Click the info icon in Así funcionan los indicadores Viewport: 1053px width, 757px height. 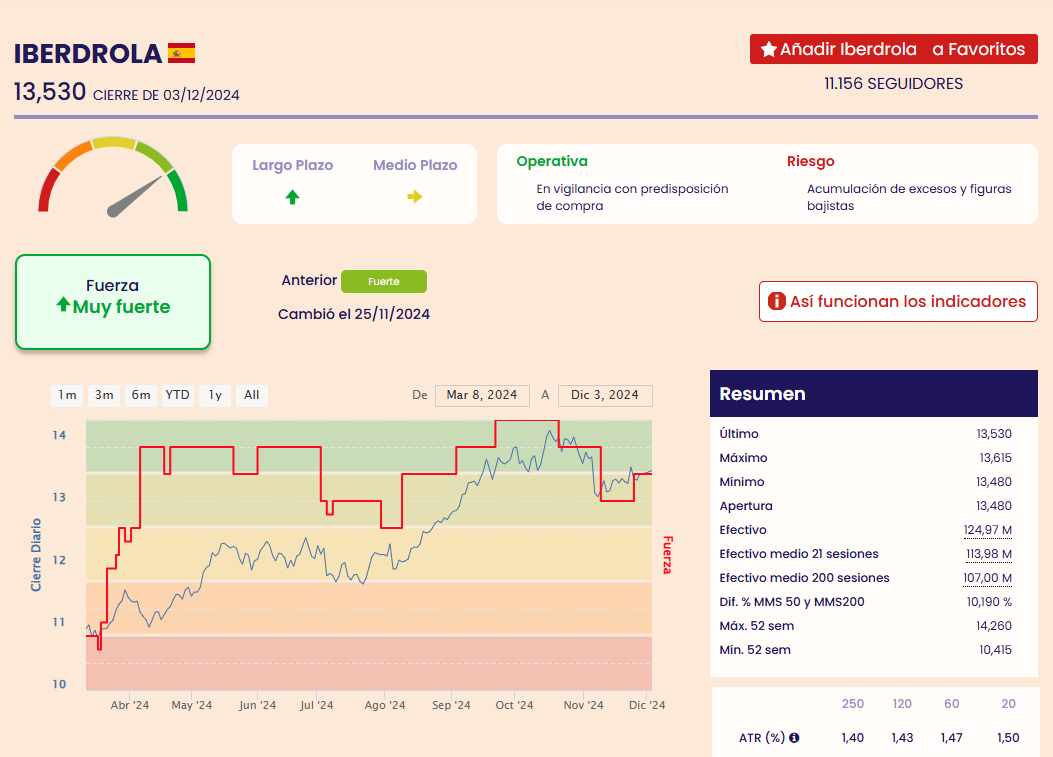click(x=777, y=301)
